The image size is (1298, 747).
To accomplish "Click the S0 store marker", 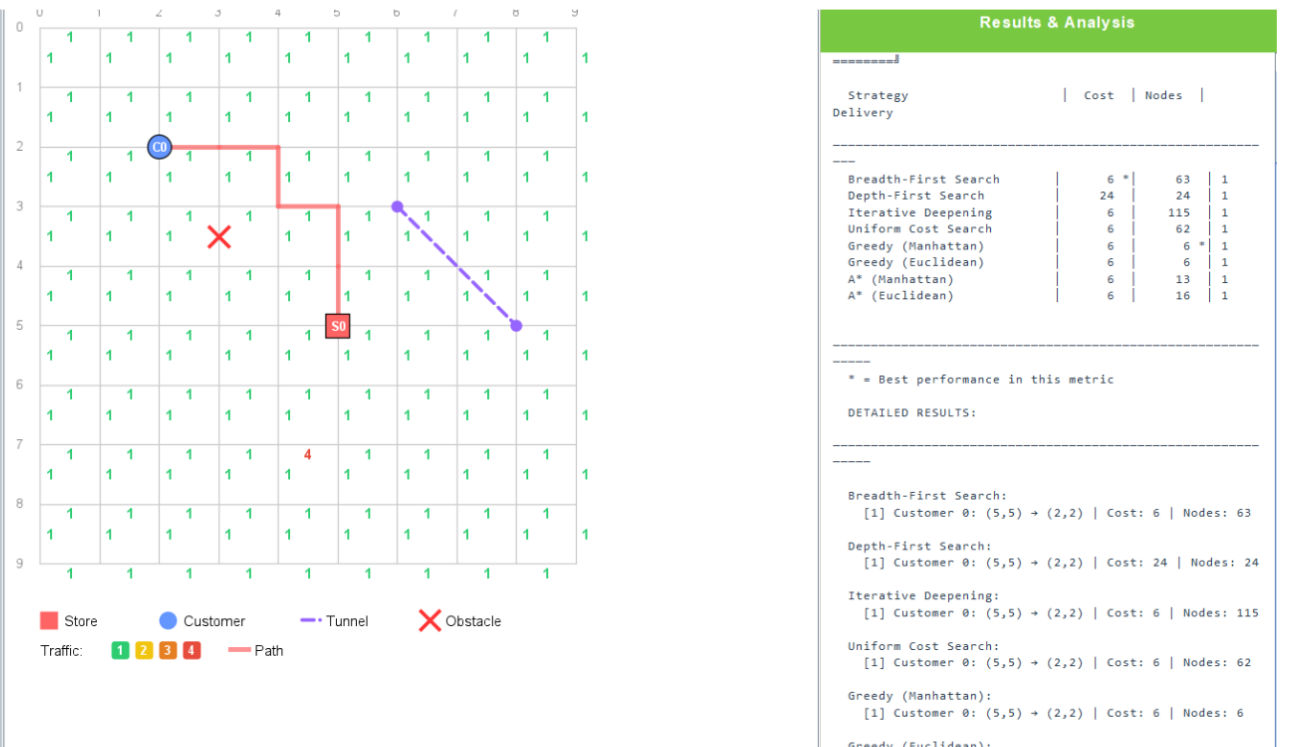I will pyautogui.click(x=338, y=326).
